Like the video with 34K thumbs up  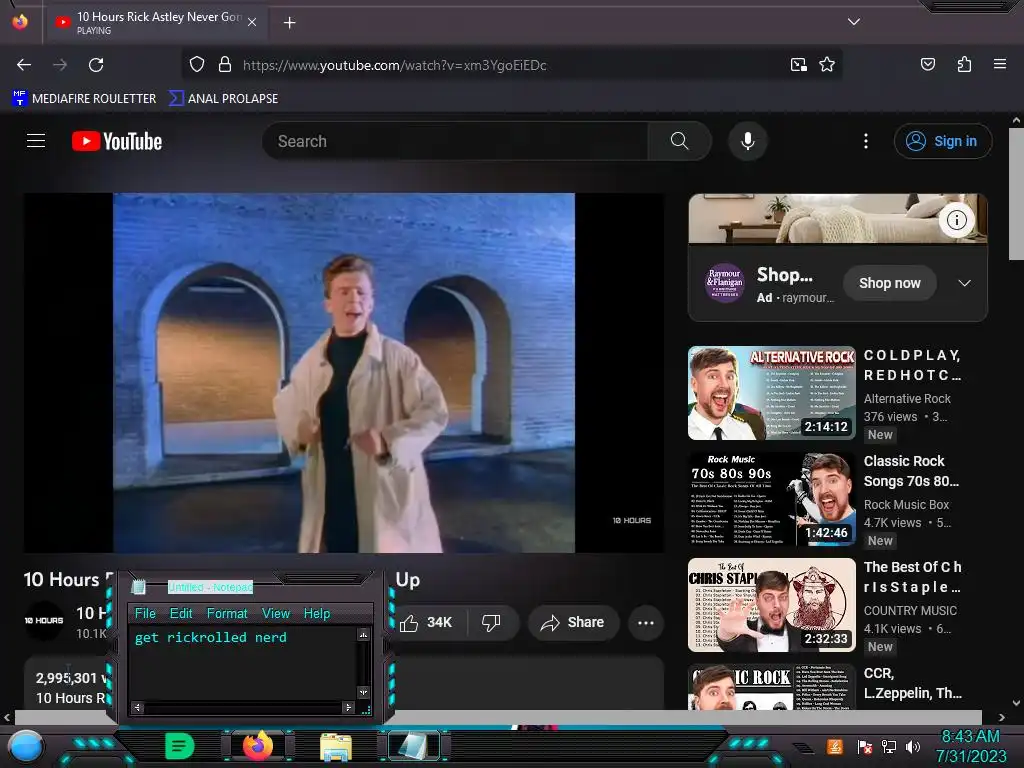428,622
